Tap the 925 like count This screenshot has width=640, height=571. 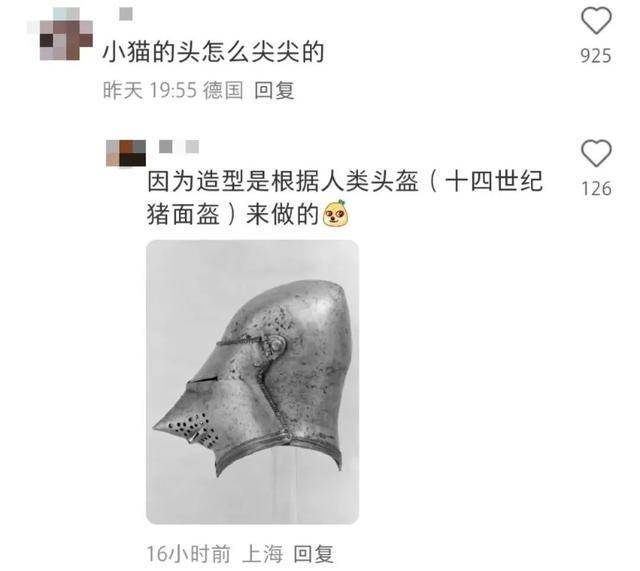coord(596,56)
